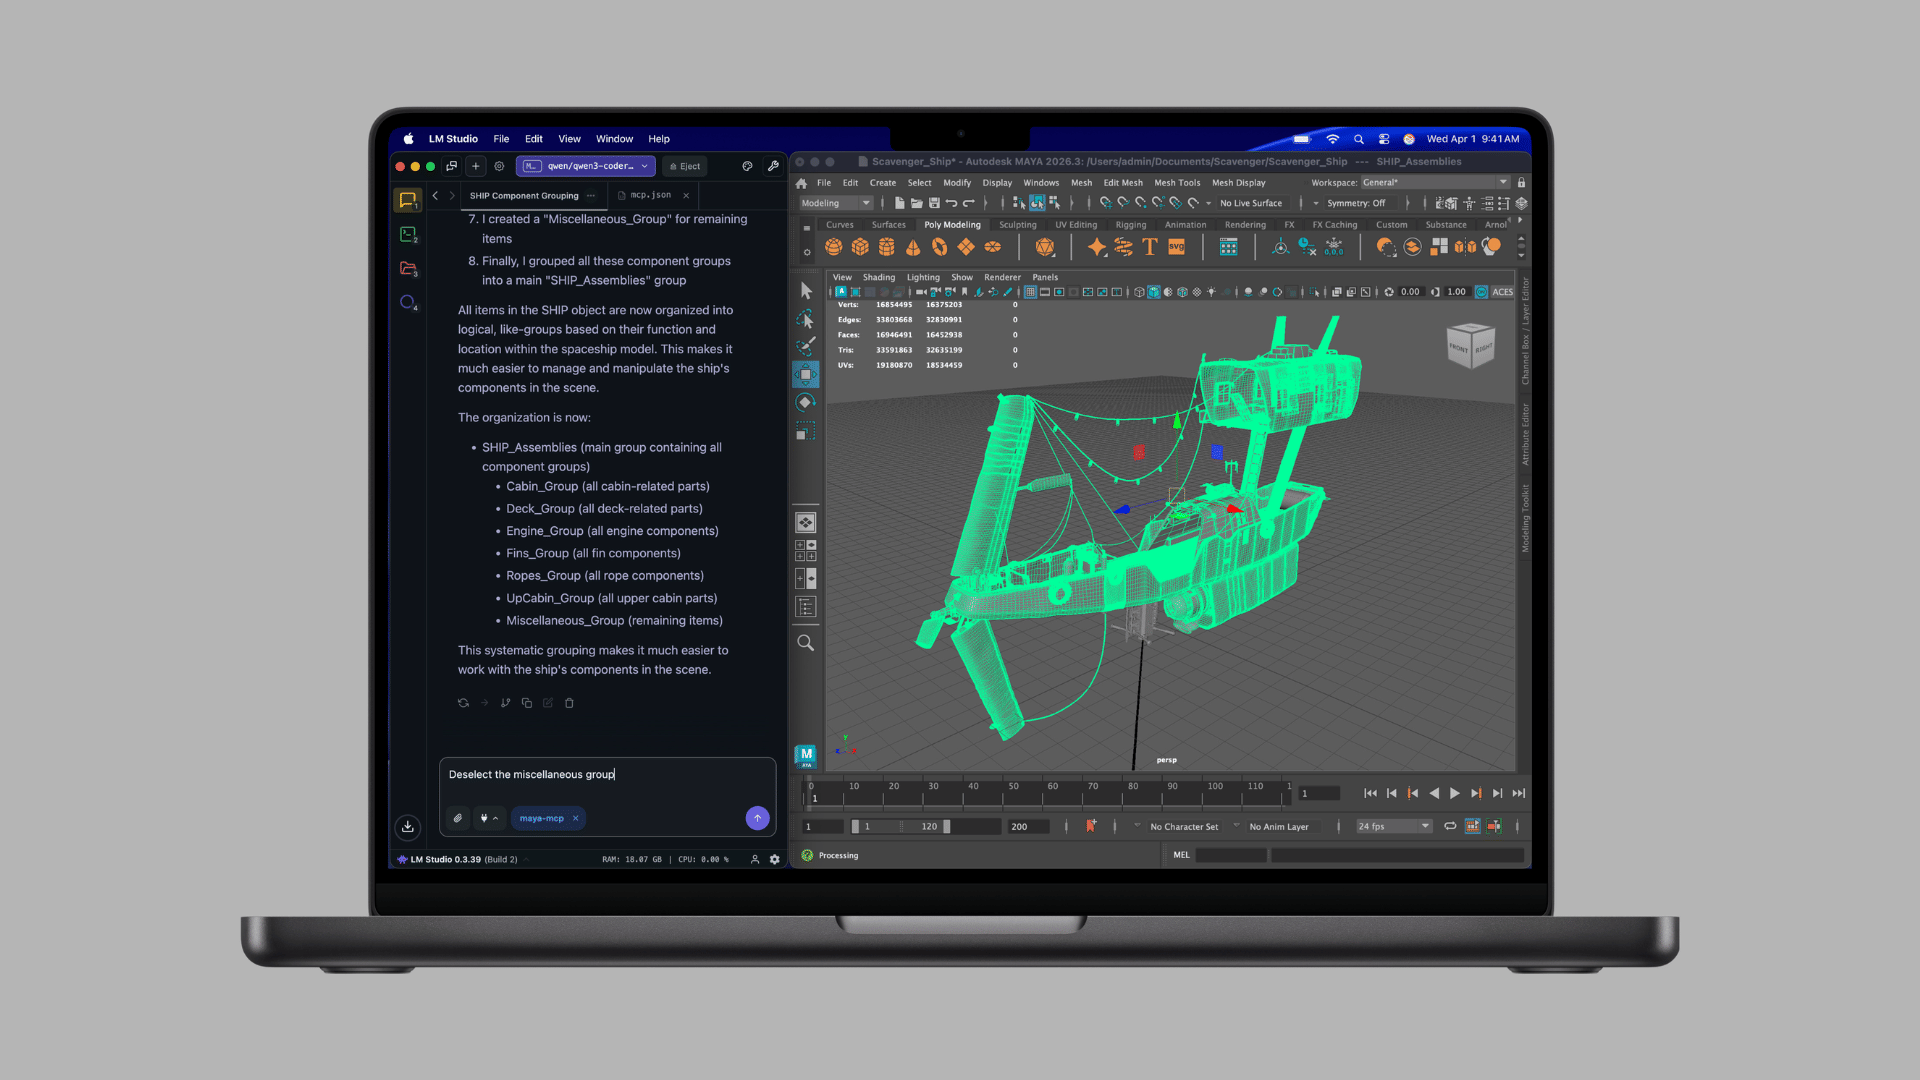The image size is (1920, 1080).
Task: Open the qwen3-coder model selector dropdown
Action: (587, 166)
